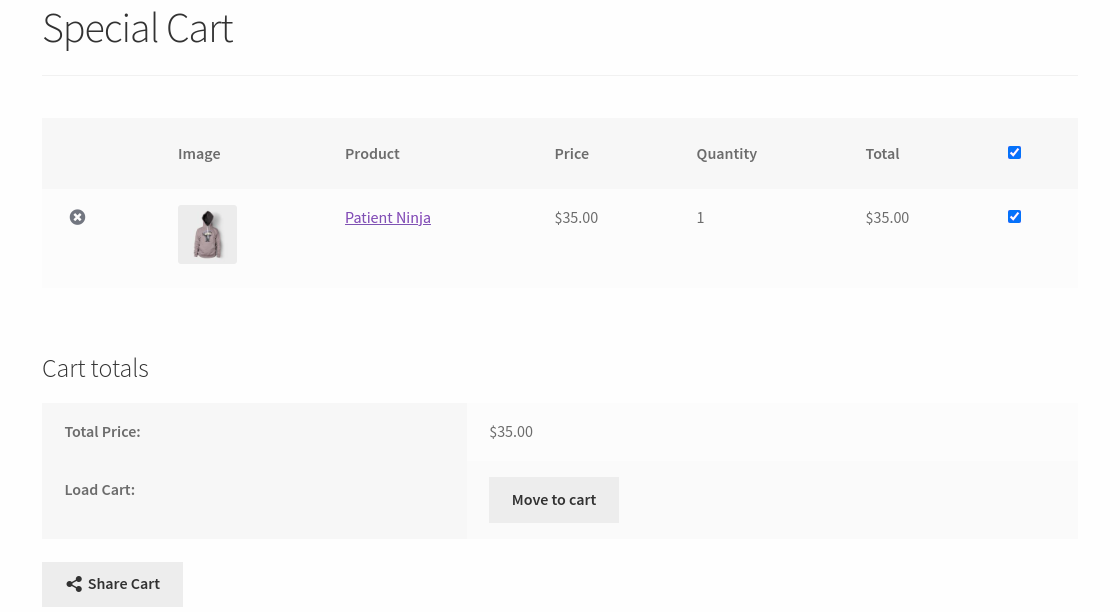The width and height of the screenshot is (1120, 612).
Task: Remove Patient Ninja from the cart
Action: click(77, 217)
